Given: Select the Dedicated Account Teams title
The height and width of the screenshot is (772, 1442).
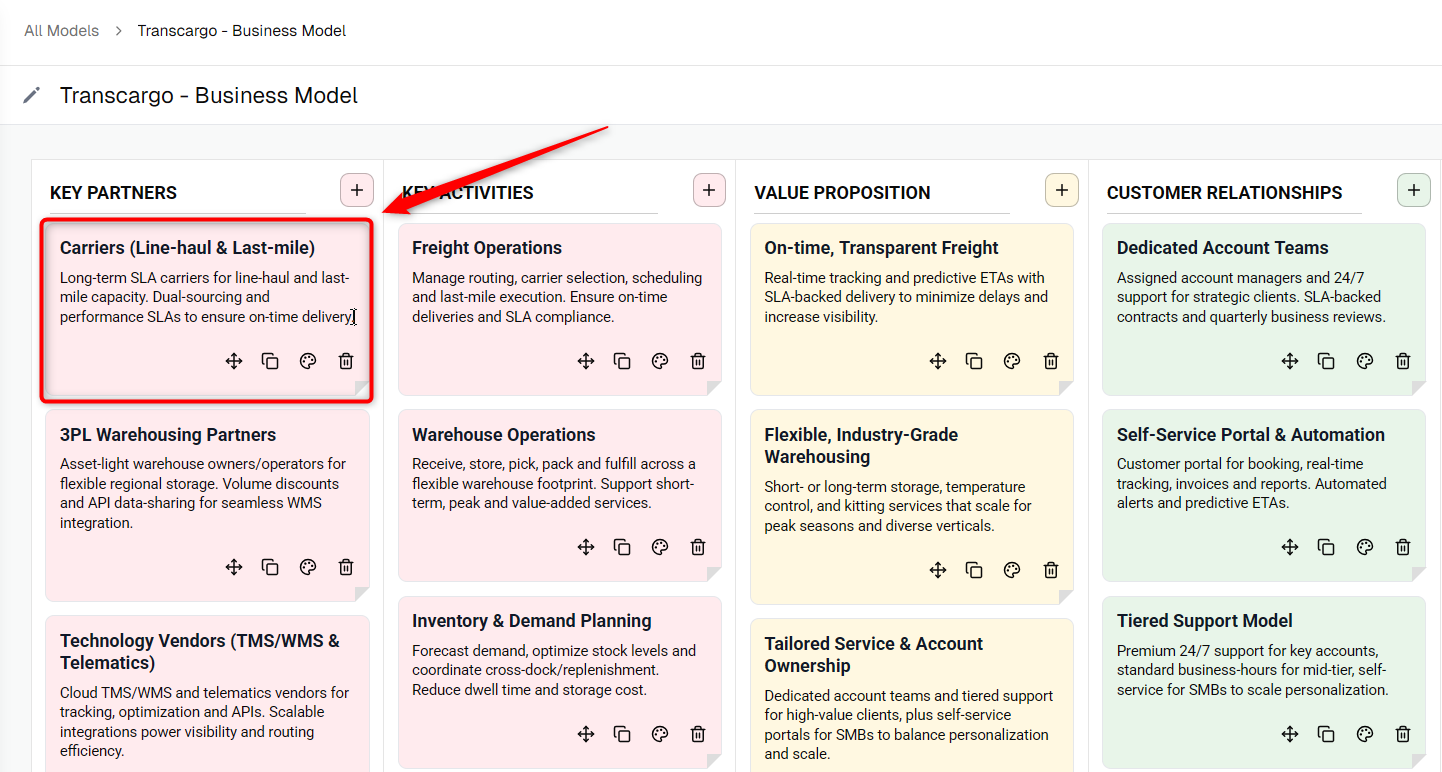Looking at the screenshot, I should pos(1223,248).
